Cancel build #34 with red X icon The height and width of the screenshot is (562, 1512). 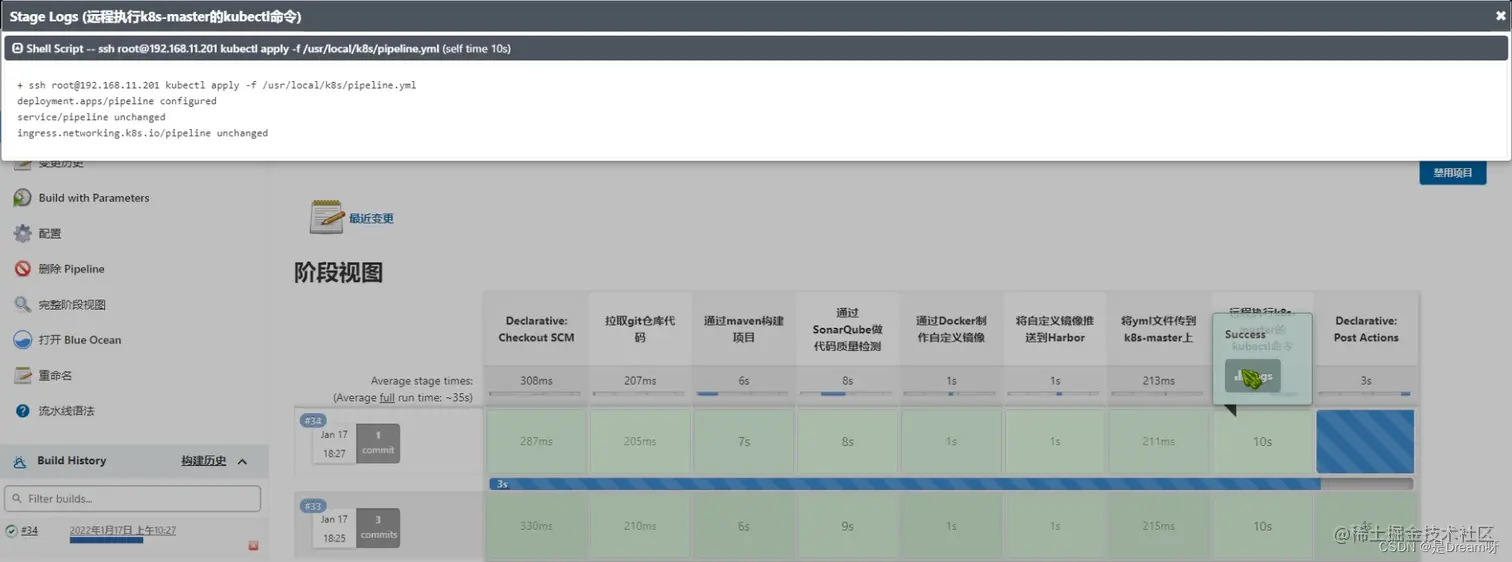coord(253,545)
